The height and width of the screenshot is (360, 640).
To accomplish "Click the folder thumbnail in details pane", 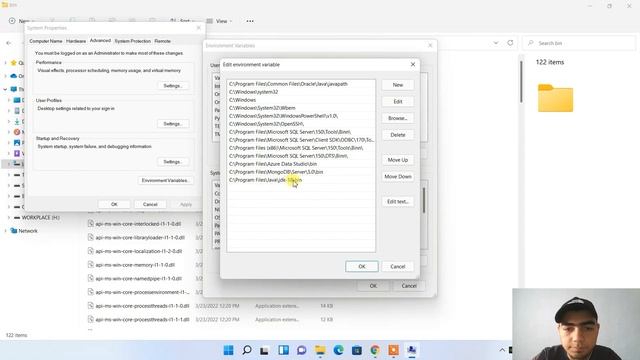I will coord(555,98).
